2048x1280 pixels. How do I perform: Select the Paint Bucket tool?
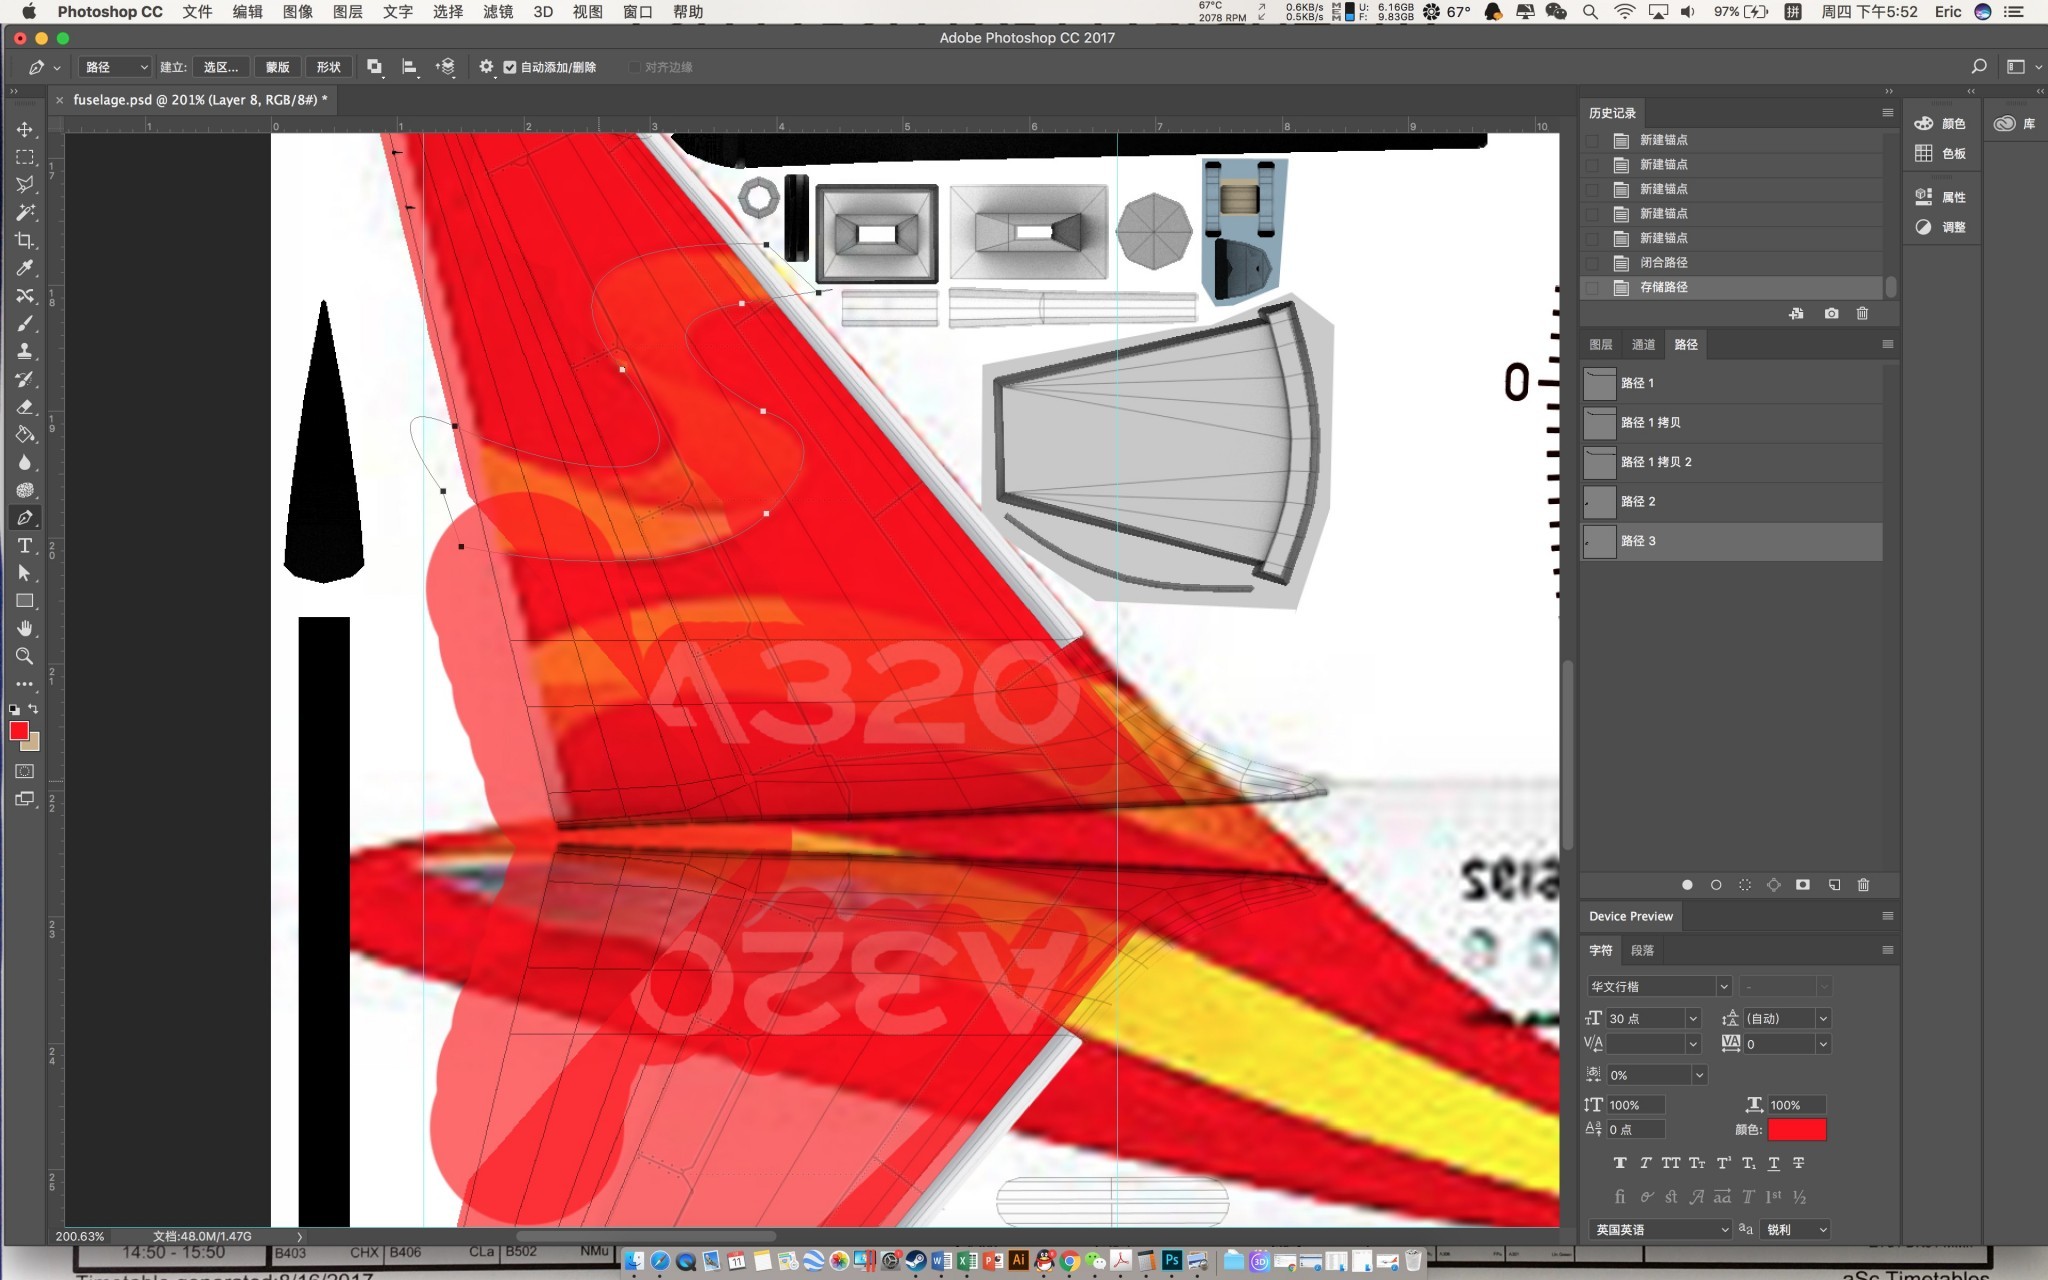[x=25, y=435]
